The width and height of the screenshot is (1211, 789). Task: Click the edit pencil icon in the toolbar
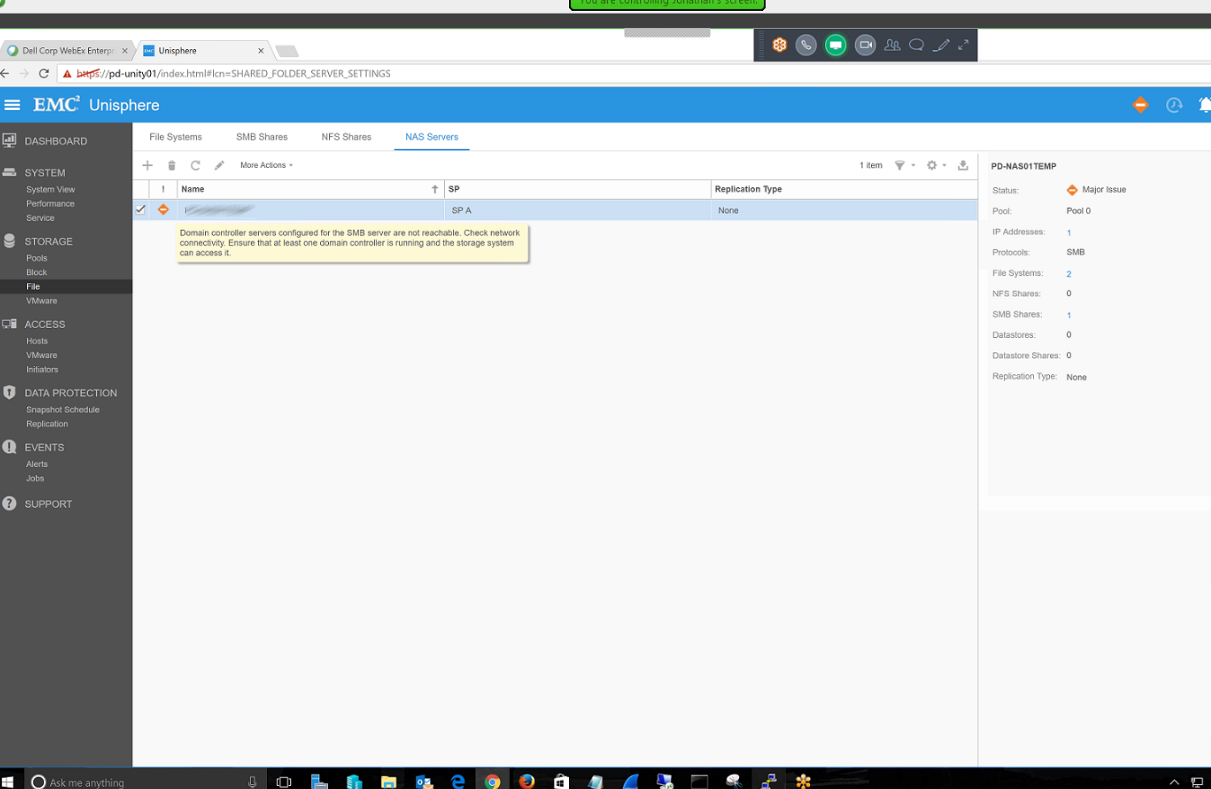219,165
